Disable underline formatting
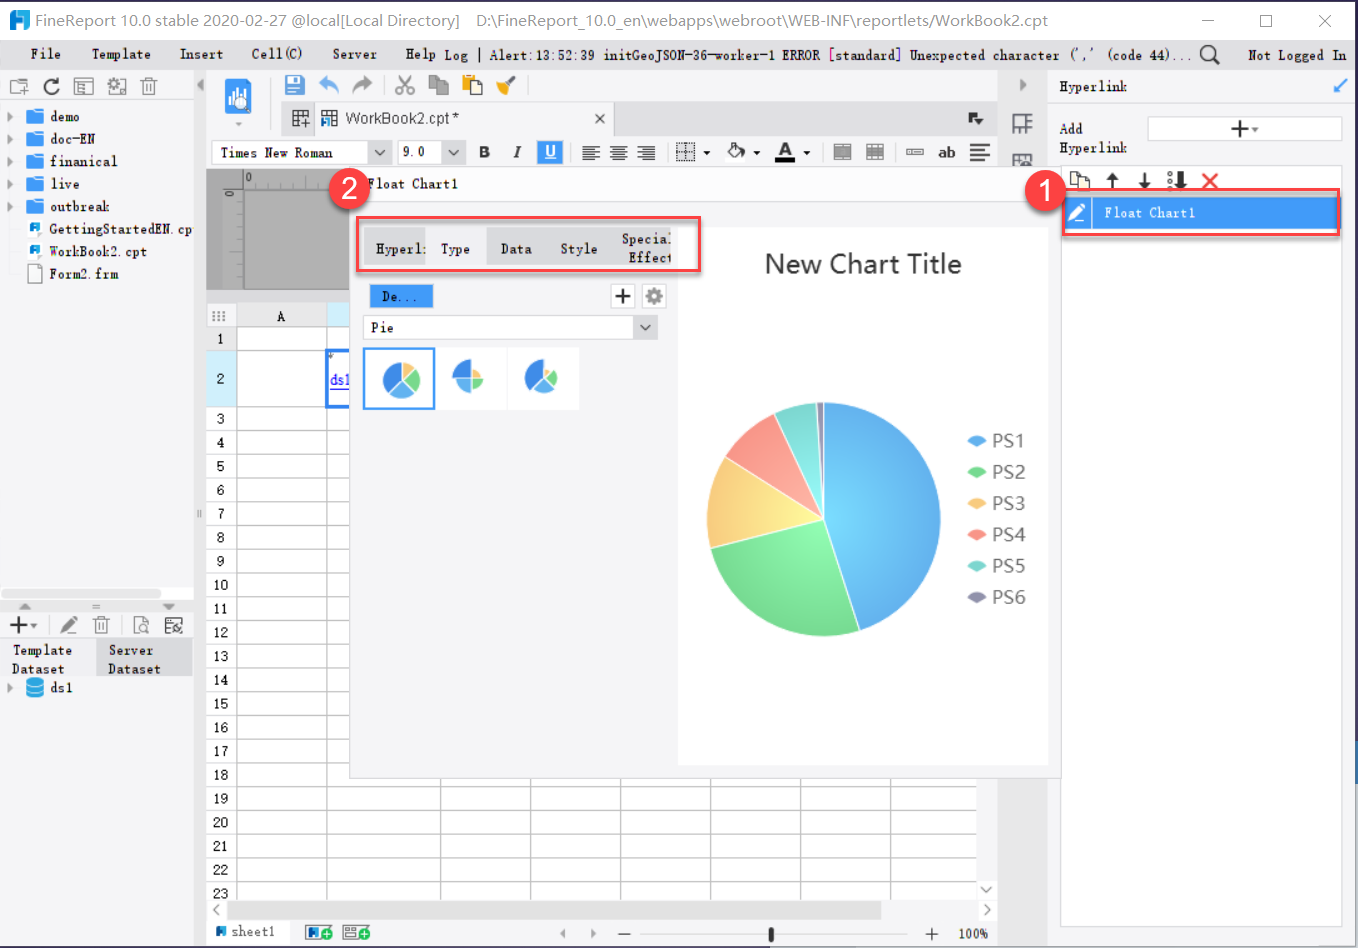Screen dimensions: 1358x948 (550, 151)
